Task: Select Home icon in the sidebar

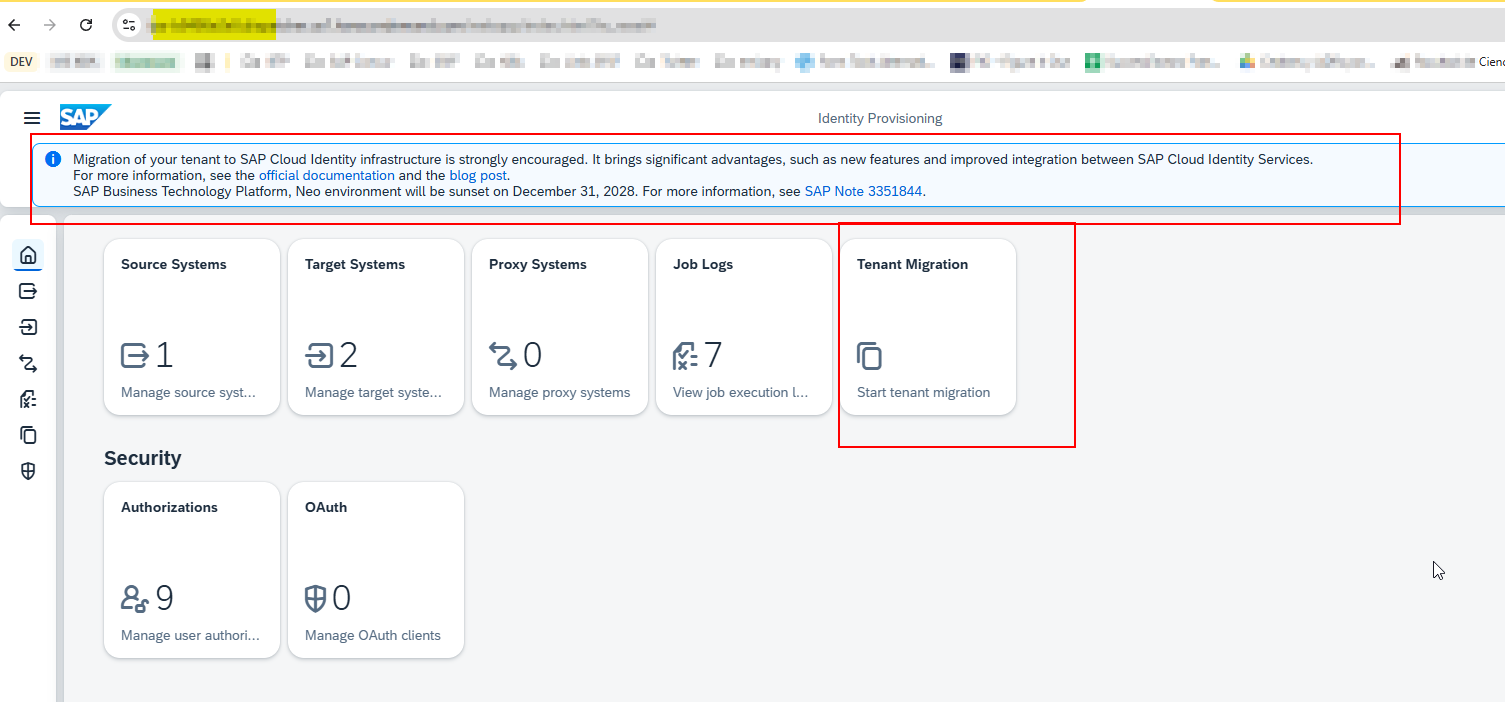Action: [x=28, y=255]
